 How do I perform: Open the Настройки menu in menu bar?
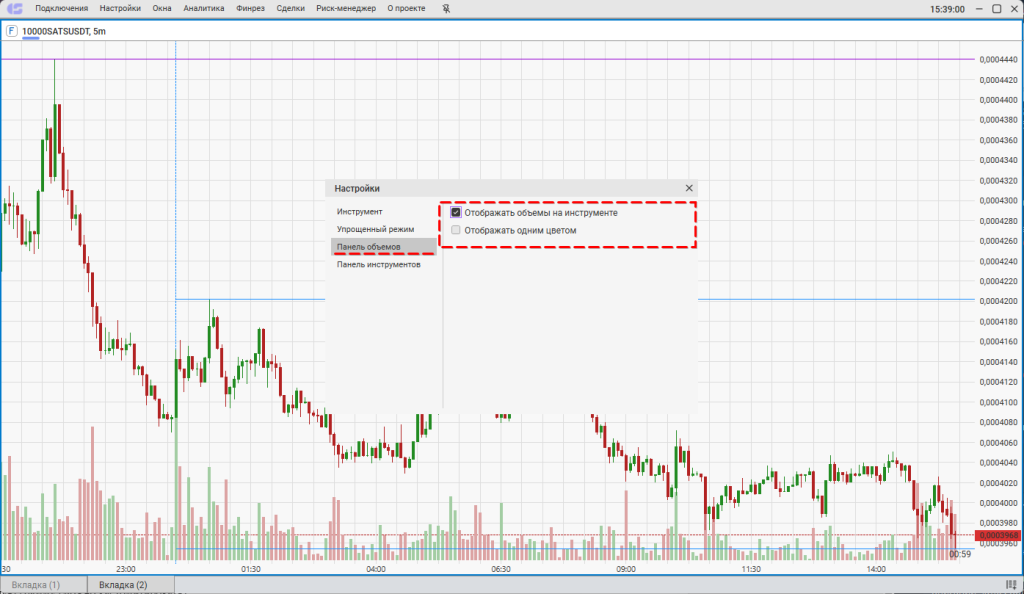pos(120,8)
